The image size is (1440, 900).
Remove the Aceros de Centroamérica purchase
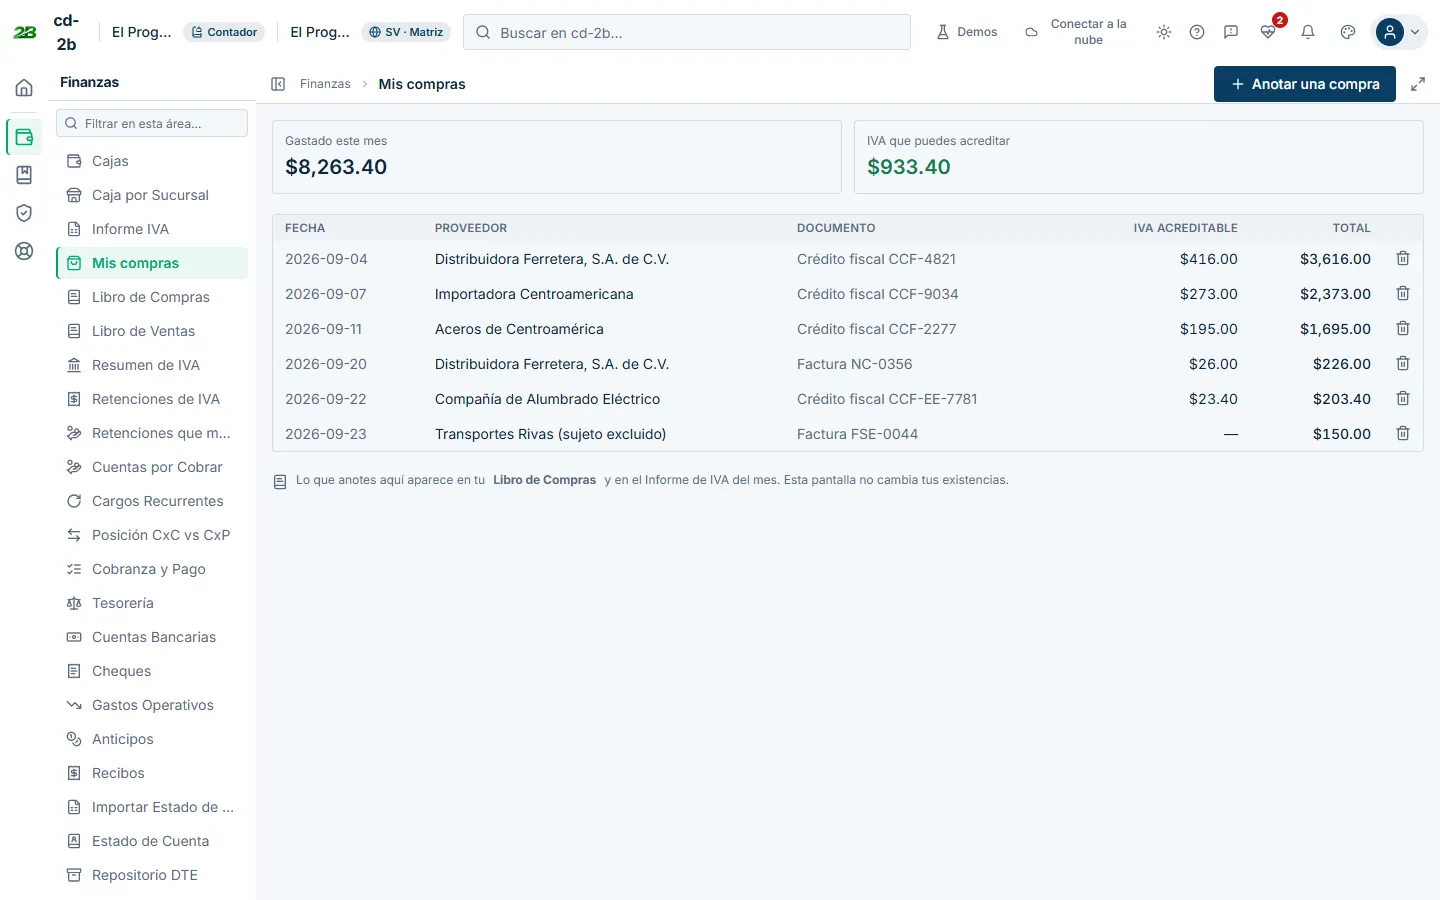coord(1403,329)
